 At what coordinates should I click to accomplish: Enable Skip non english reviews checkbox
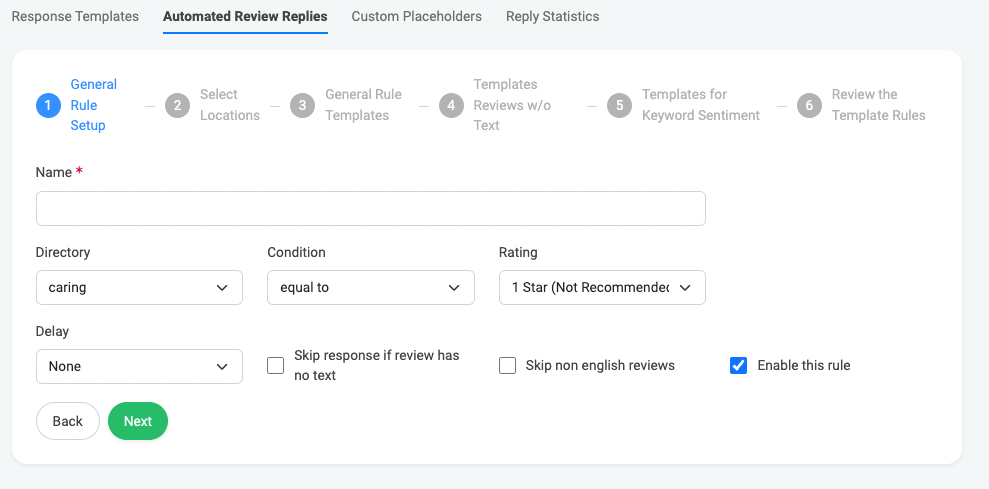coord(507,366)
